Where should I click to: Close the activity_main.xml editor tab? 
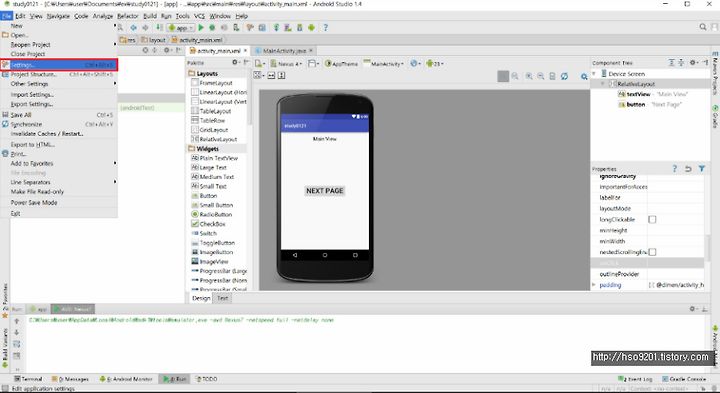246,51
